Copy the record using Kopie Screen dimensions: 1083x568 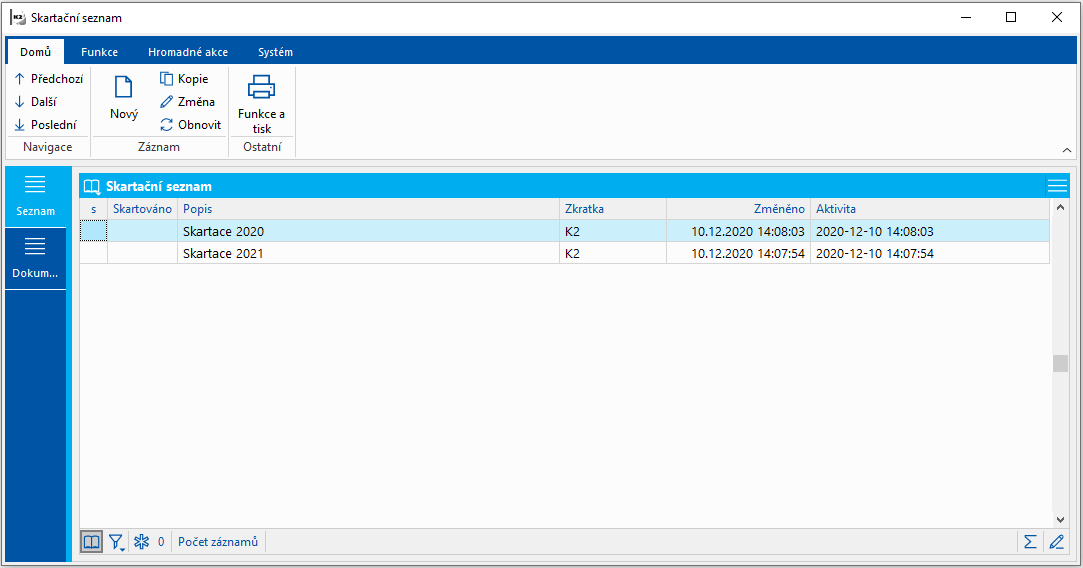coord(184,79)
